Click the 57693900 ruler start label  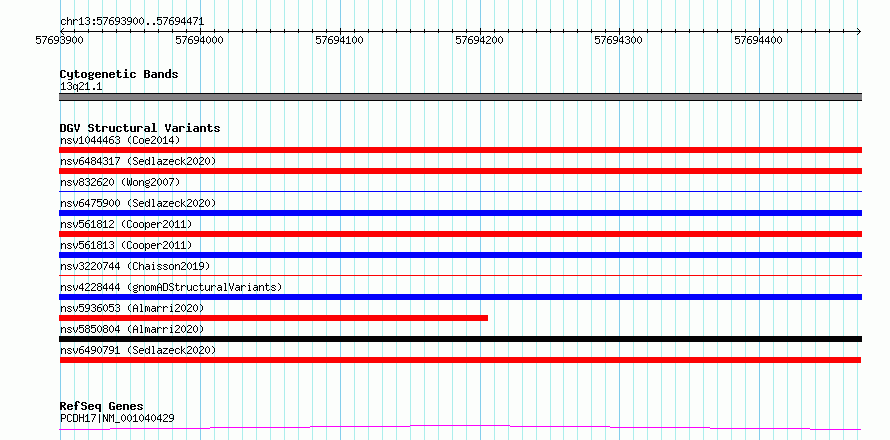60,40
